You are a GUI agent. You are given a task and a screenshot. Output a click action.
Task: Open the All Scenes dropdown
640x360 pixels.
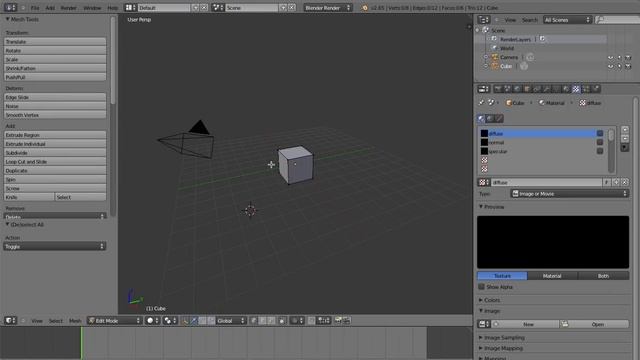(x=567, y=20)
